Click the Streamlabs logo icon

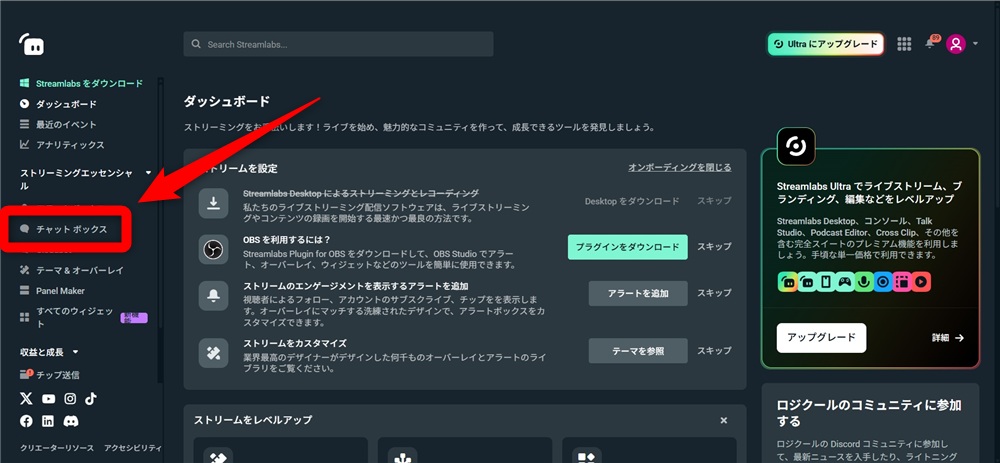coord(31,44)
